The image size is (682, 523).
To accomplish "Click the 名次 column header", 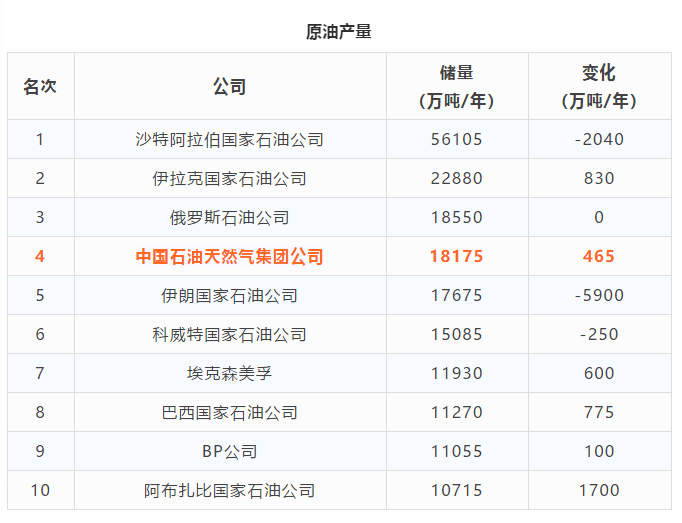I will pos(40,86).
